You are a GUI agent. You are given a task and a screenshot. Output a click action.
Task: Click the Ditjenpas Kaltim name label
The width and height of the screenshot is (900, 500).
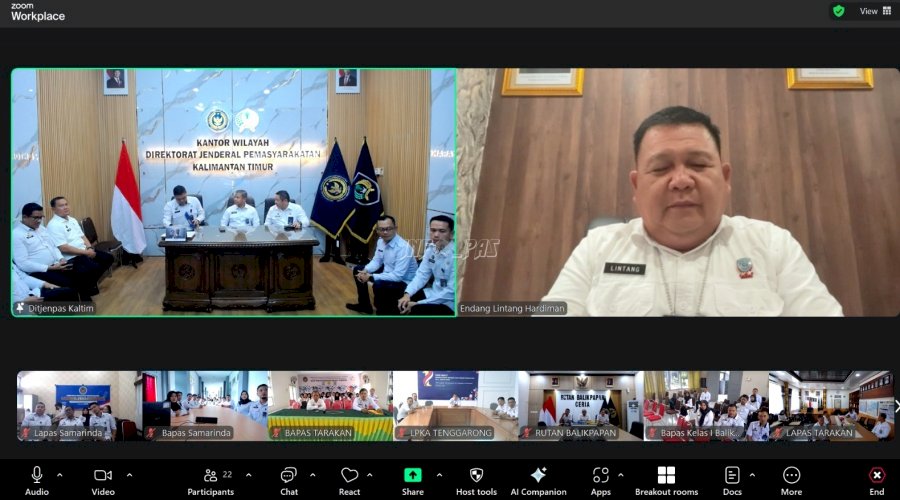pyautogui.click(x=61, y=308)
